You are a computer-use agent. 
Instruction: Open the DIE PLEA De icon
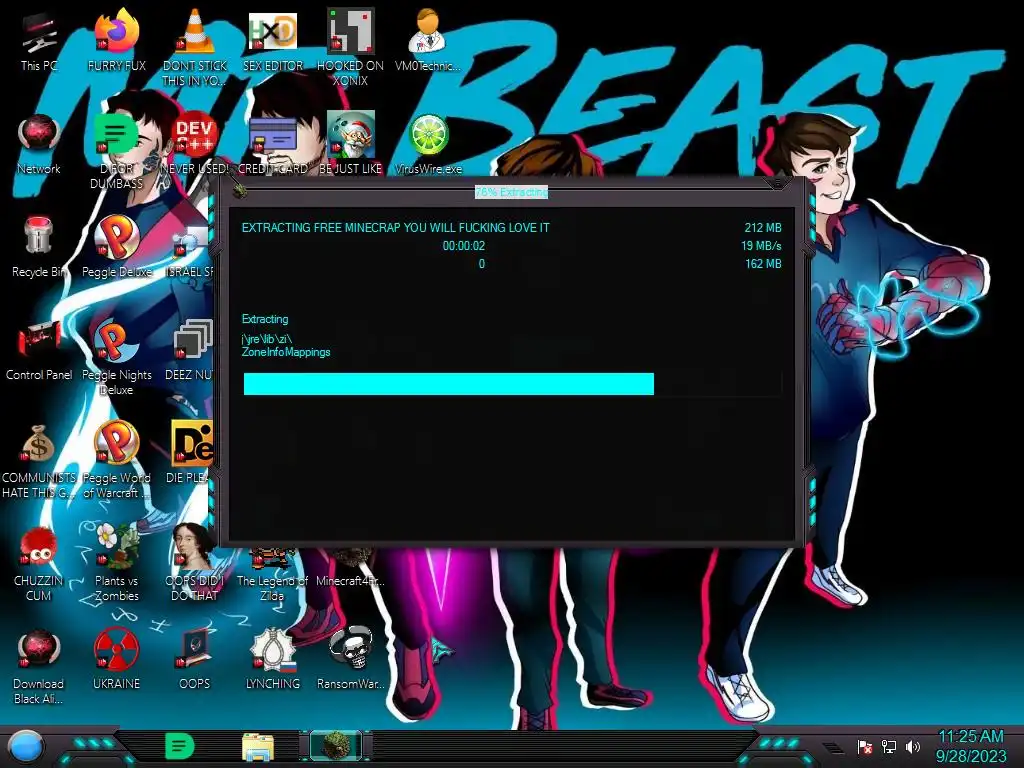190,452
